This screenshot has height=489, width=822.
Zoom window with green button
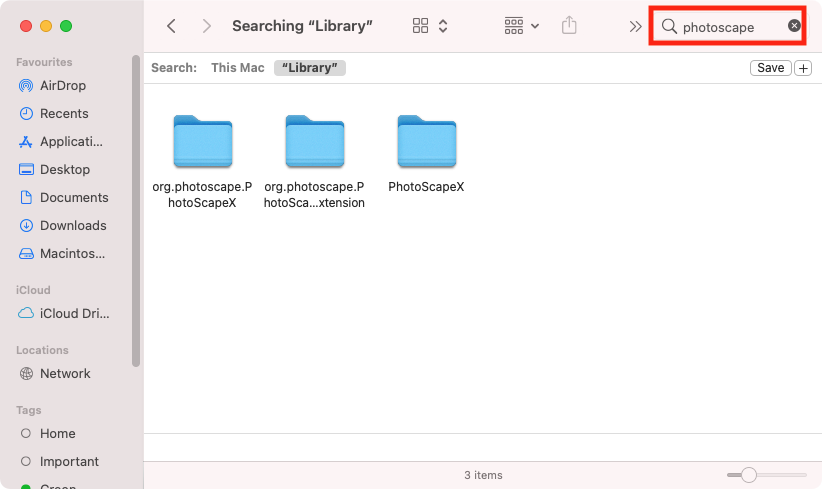pyautogui.click(x=66, y=26)
